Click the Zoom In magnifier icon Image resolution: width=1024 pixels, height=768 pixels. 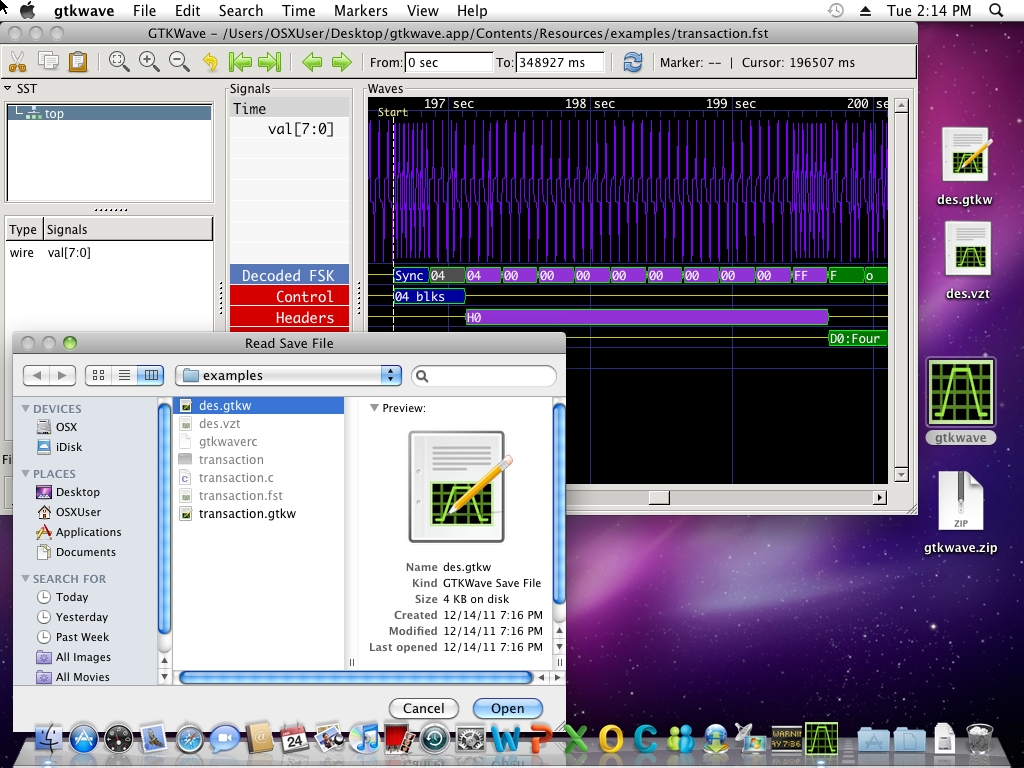coord(149,62)
